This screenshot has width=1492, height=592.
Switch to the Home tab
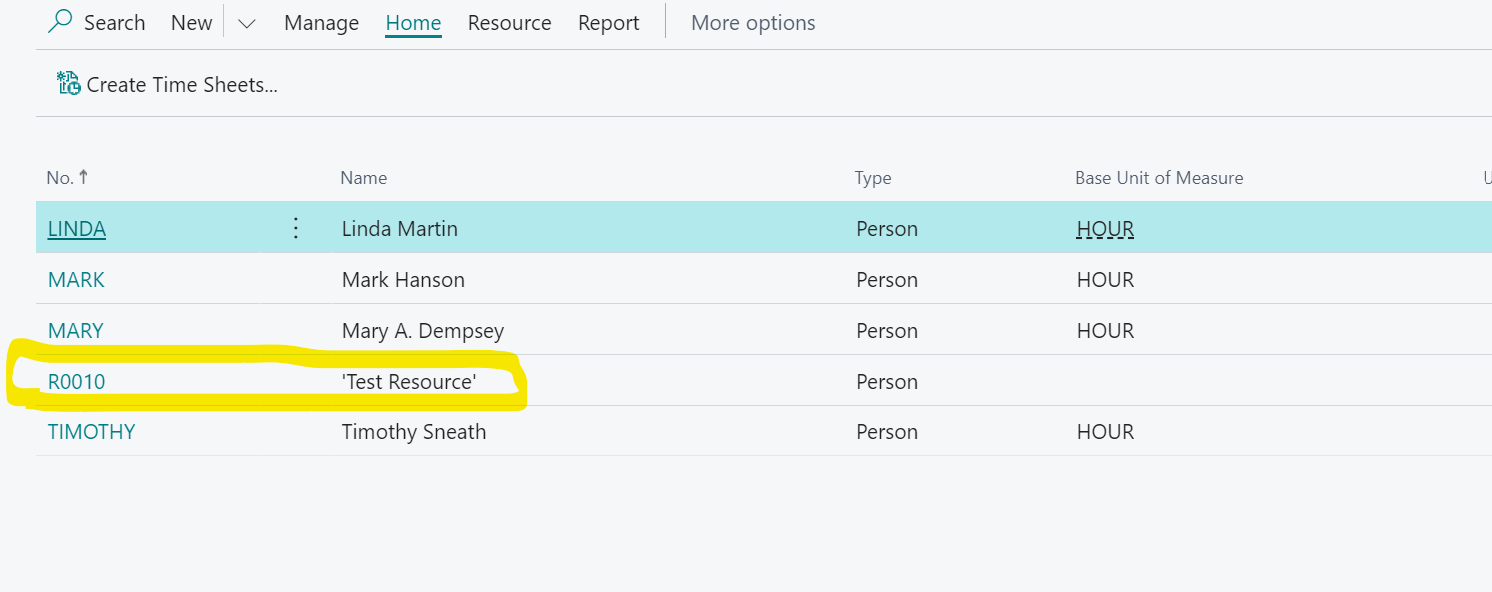pyautogui.click(x=413, y=23)
